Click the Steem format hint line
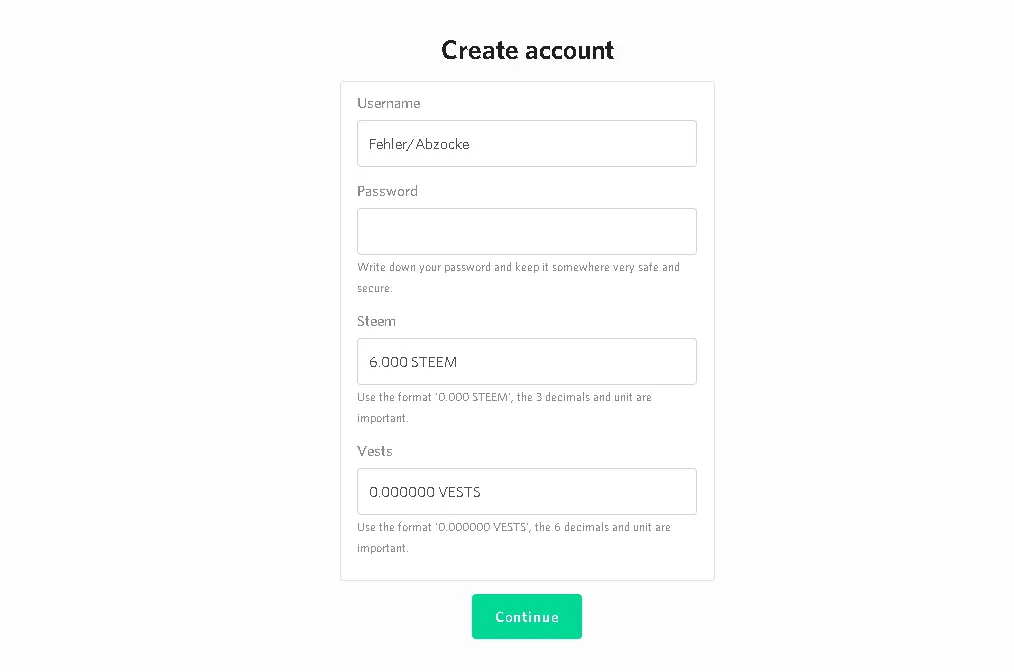1014x672 pixels. click(504, 407)
